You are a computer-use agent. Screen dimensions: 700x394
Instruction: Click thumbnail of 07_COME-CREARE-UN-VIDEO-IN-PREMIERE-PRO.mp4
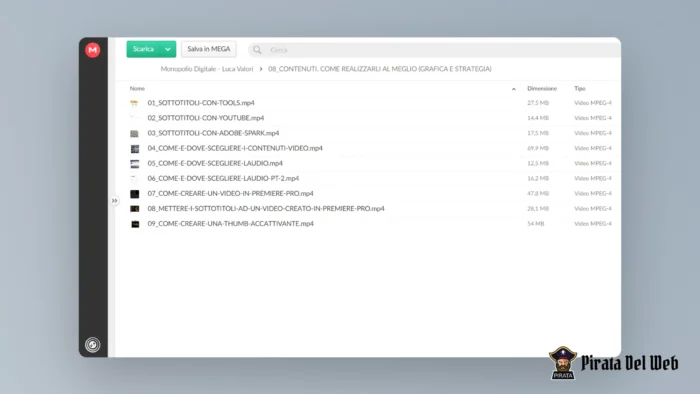coord(134,194)
